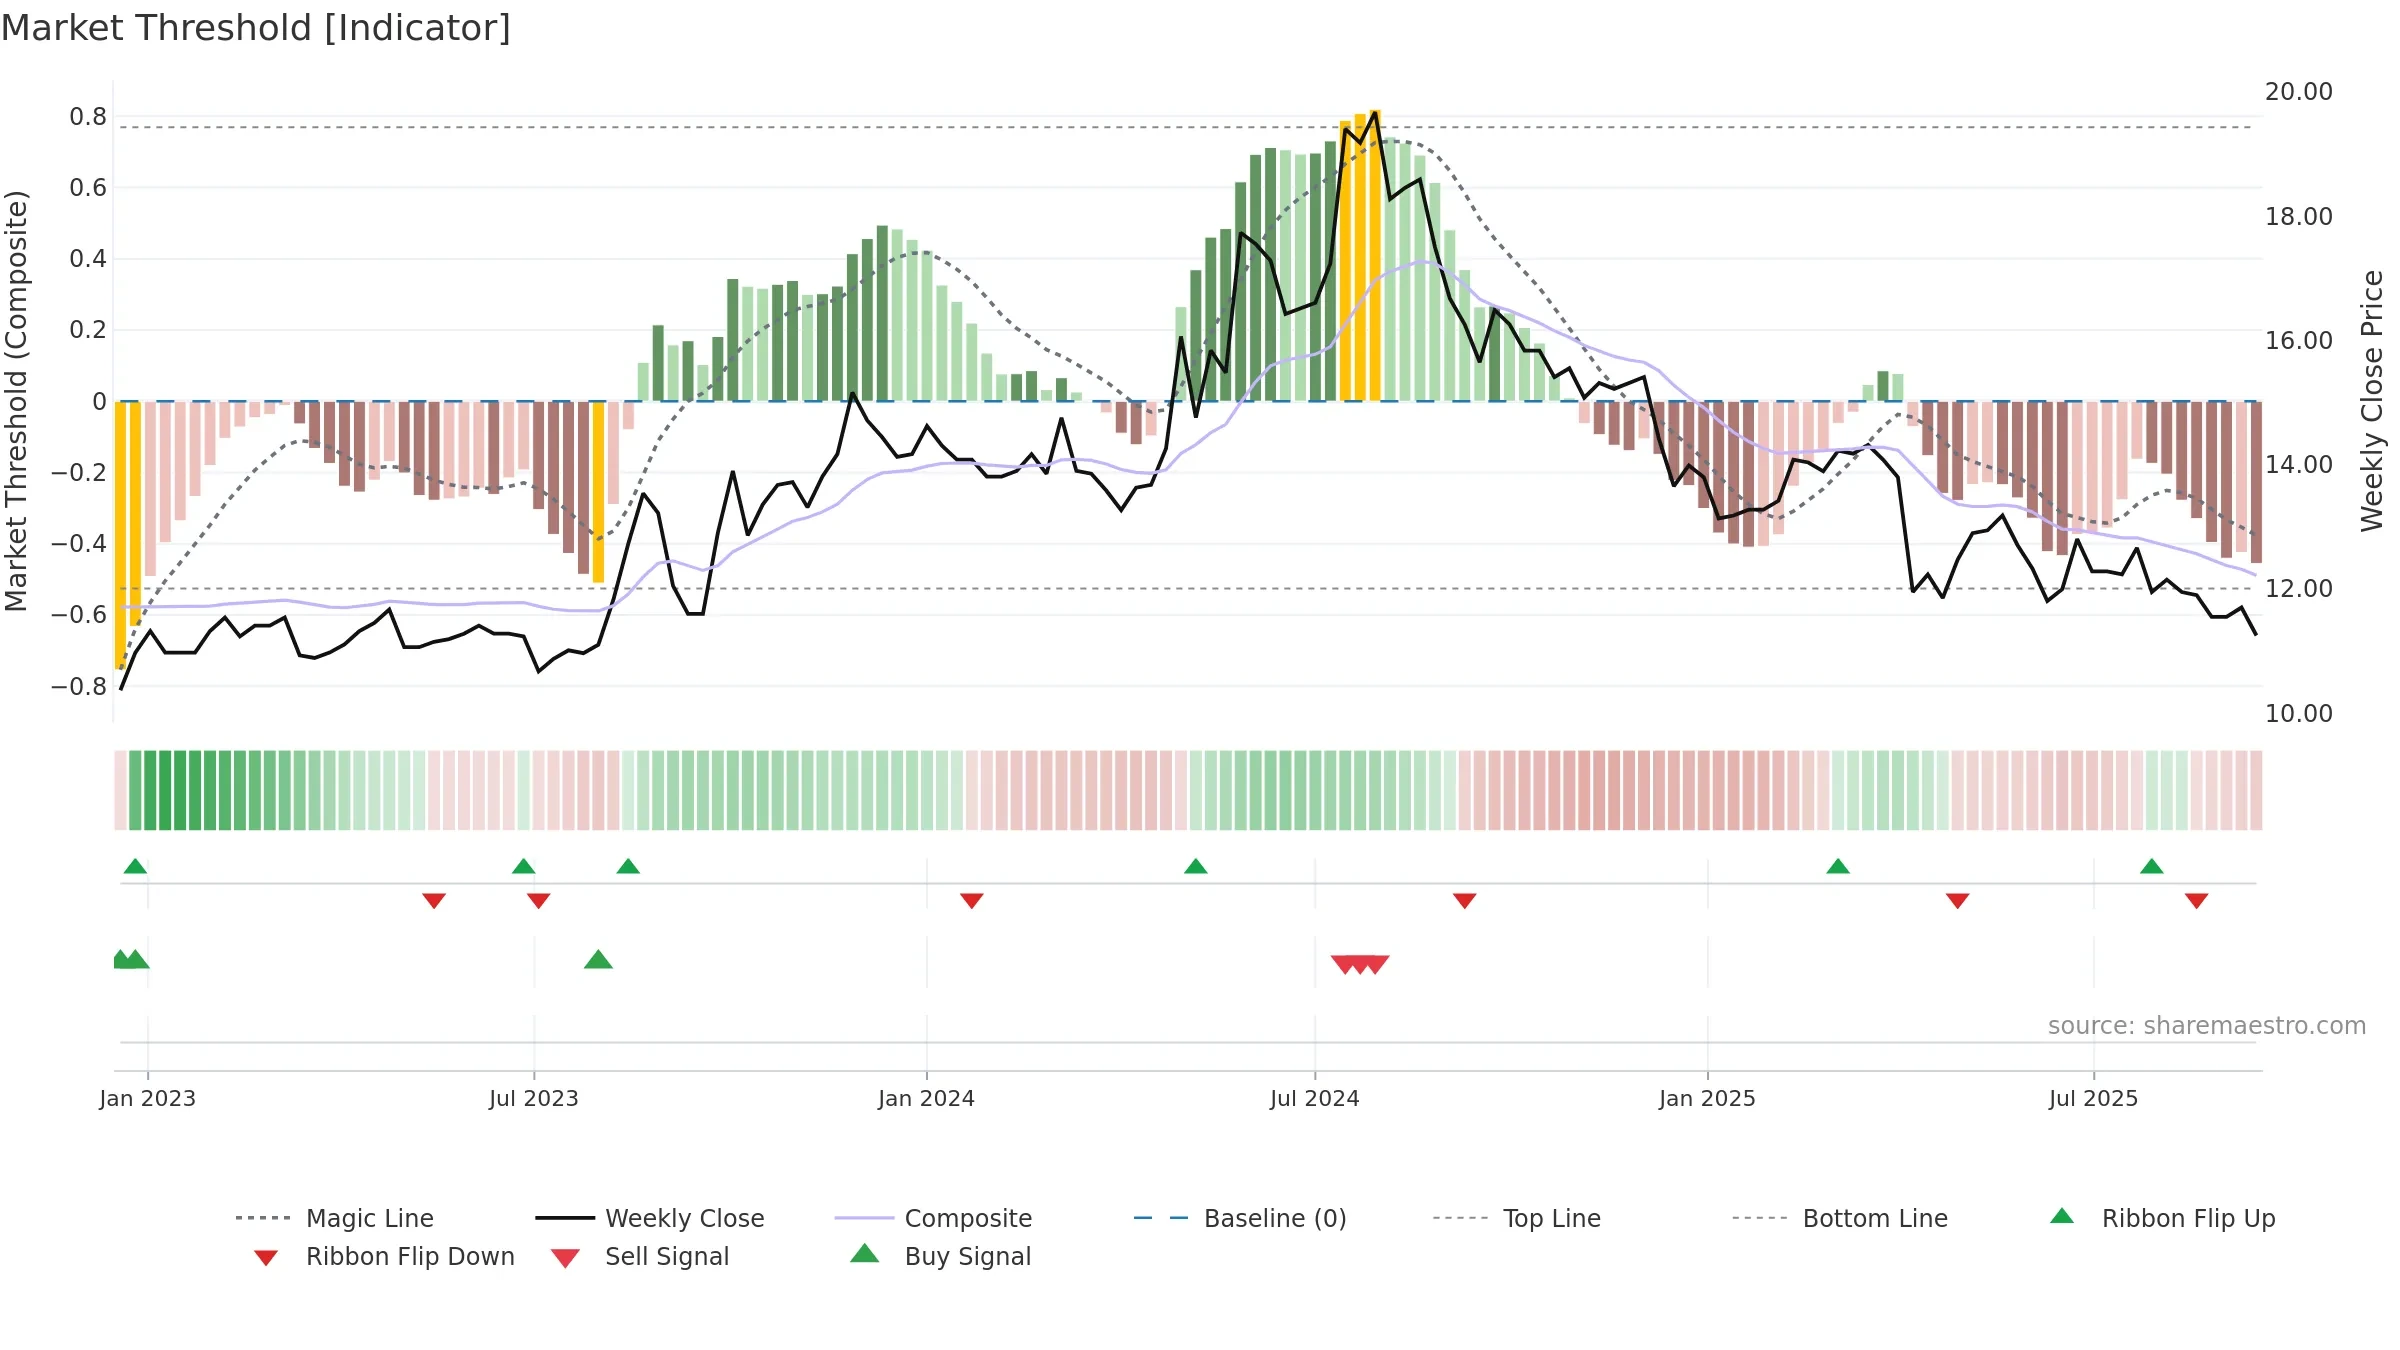The image size is (2400, 1350).
Task: Click the −0.8 left axis label
Action: (79, 686)
